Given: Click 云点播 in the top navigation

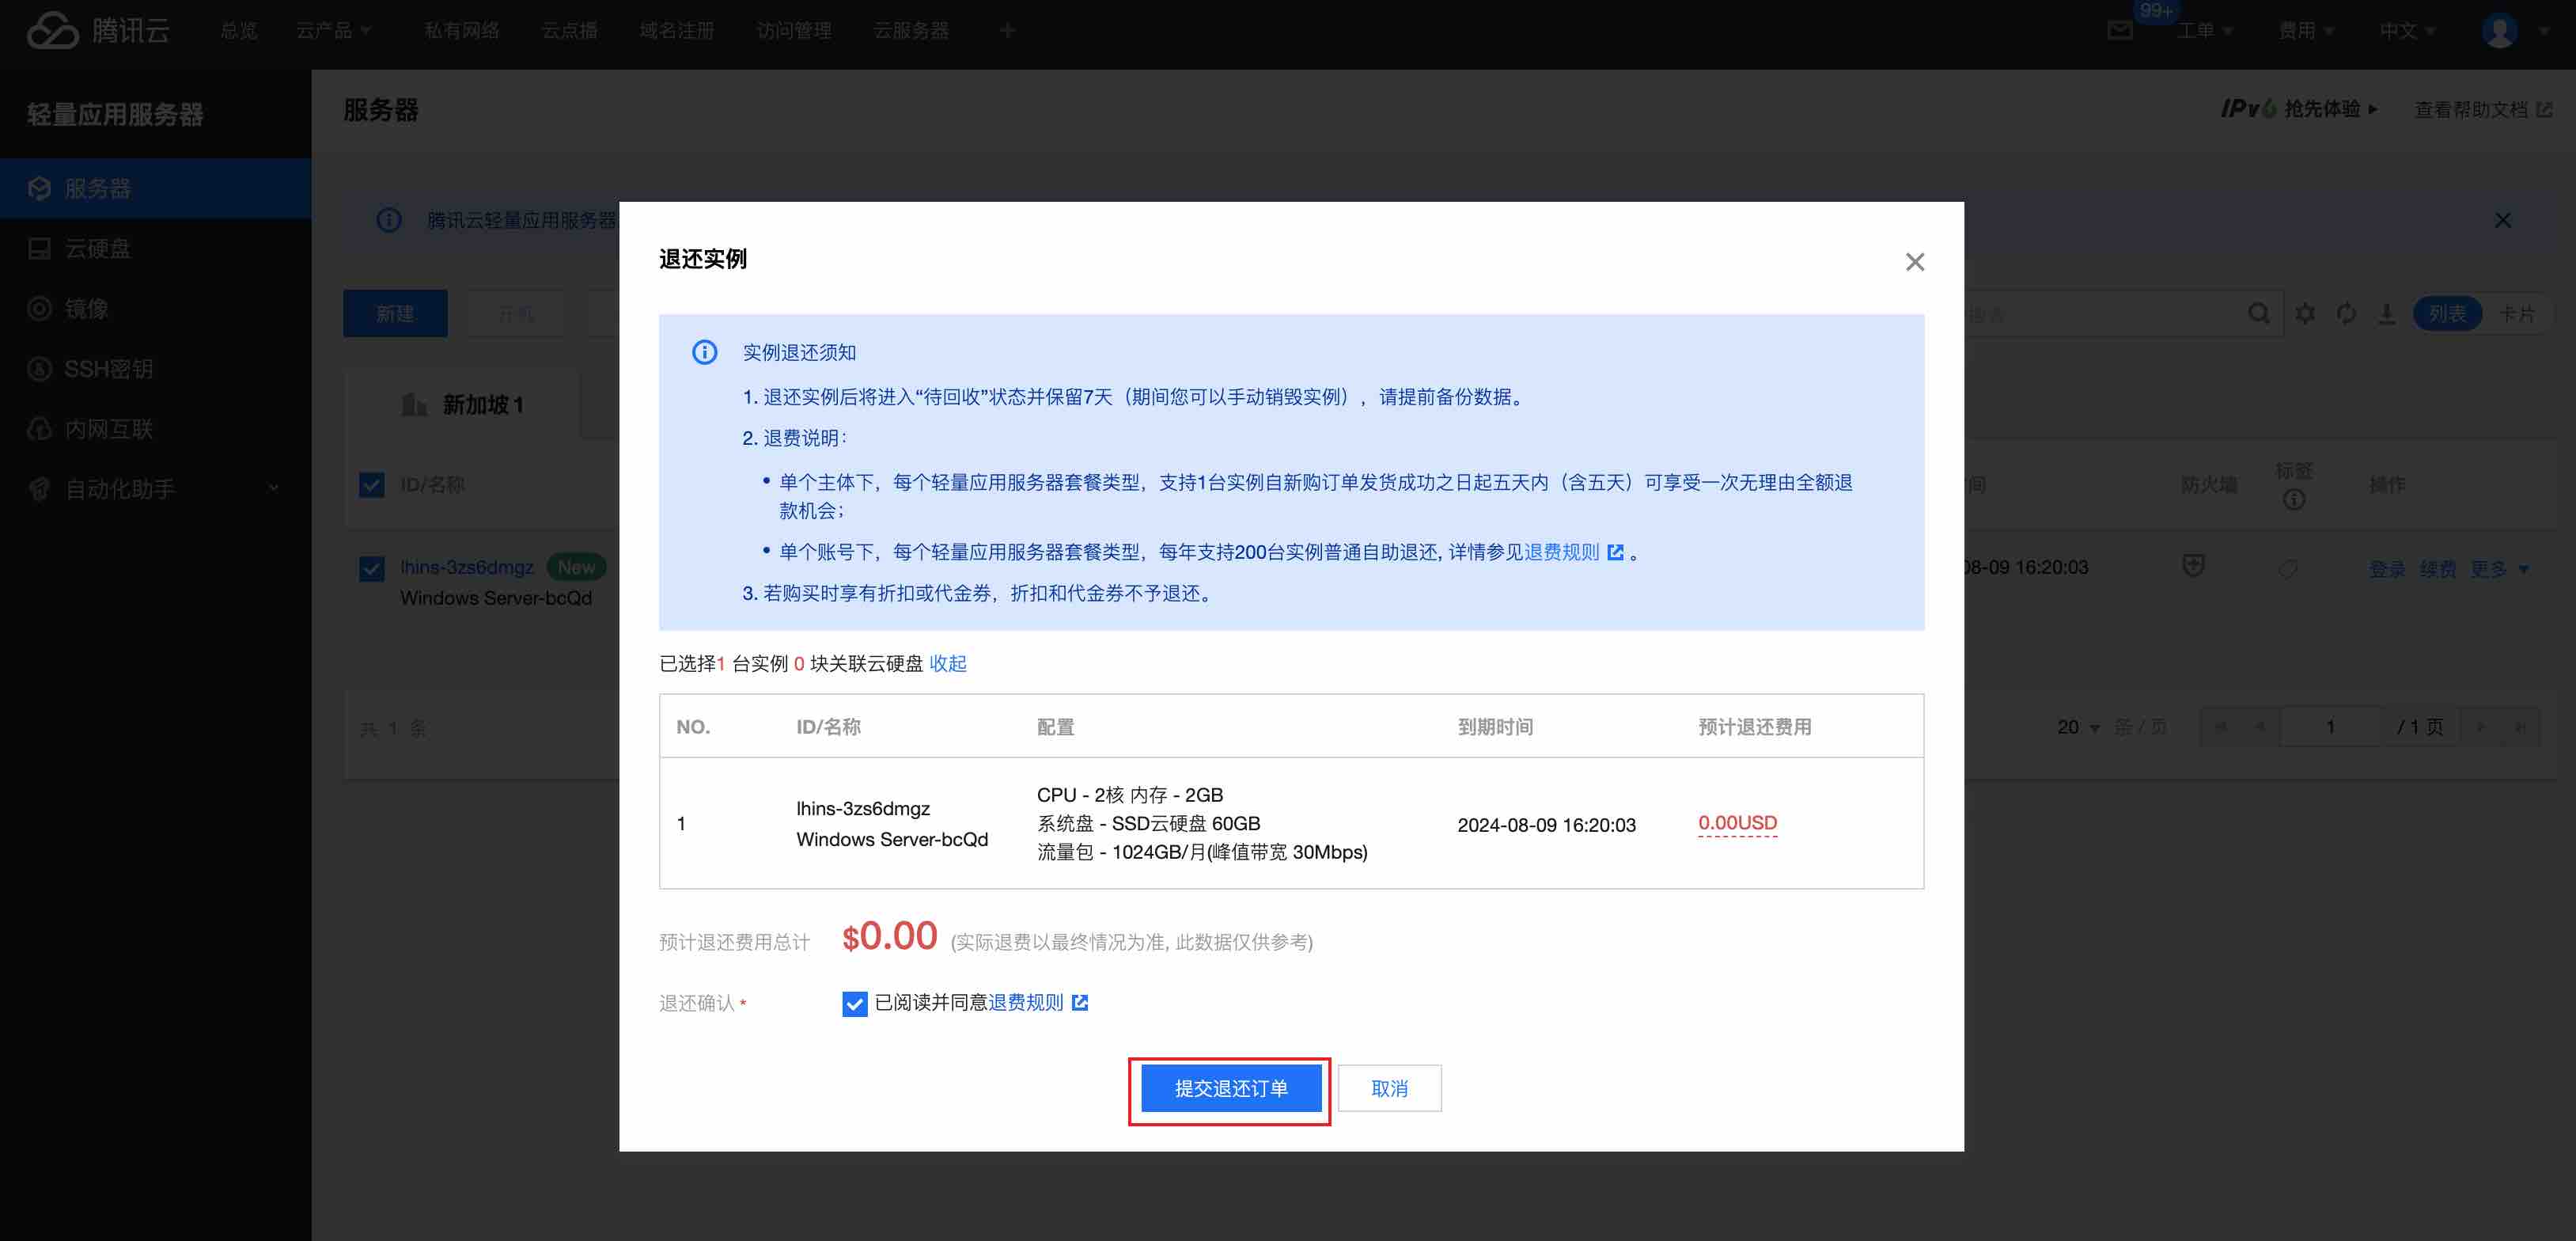Looking at the screenshot, I should (569, 31).
